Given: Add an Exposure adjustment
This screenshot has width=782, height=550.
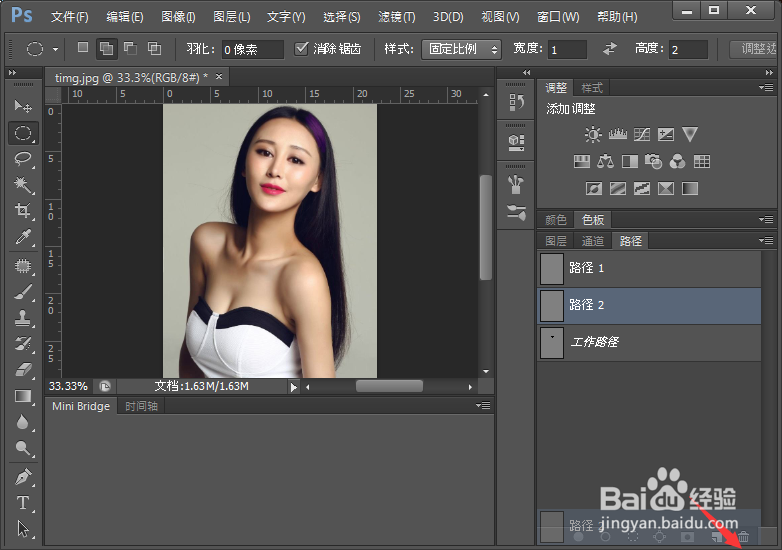Looking at the screenshot, I should 666,134.
